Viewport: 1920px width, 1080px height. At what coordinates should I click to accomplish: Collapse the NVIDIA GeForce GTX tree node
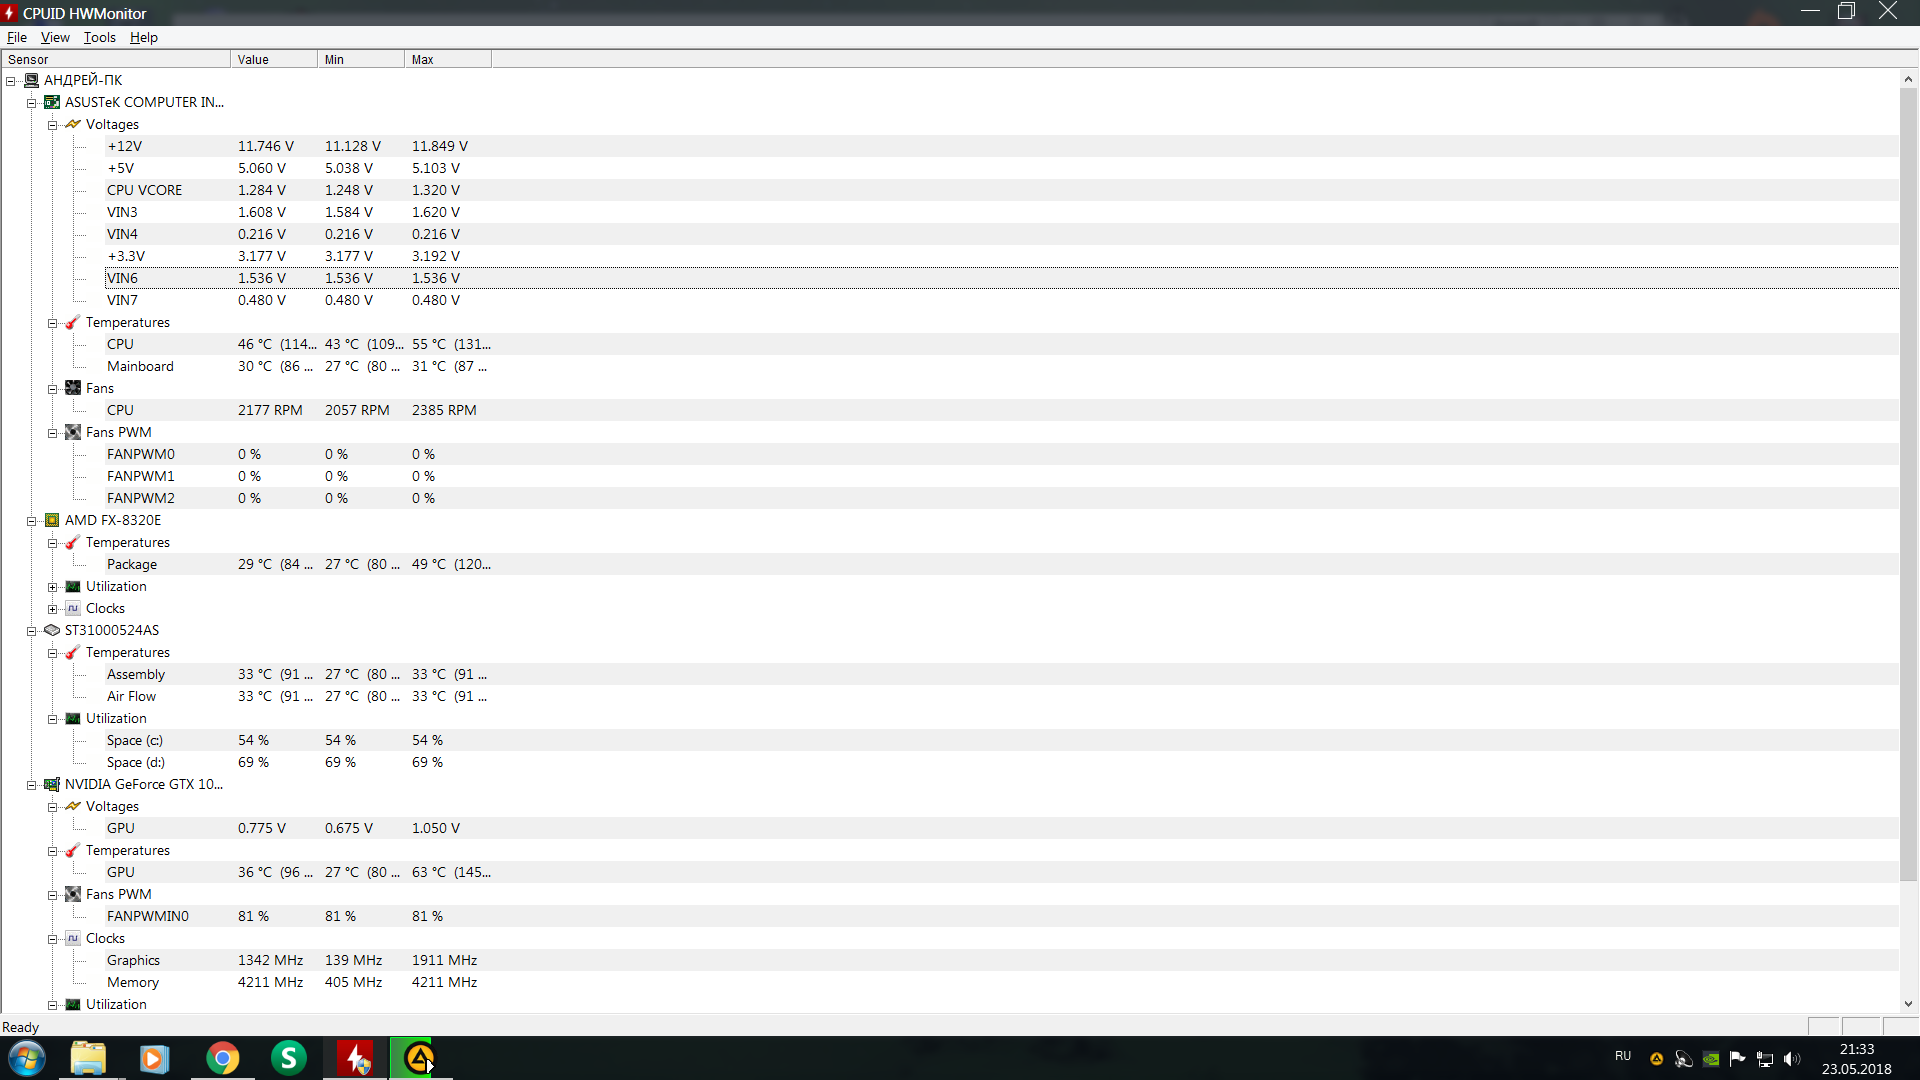click(32, 785)
